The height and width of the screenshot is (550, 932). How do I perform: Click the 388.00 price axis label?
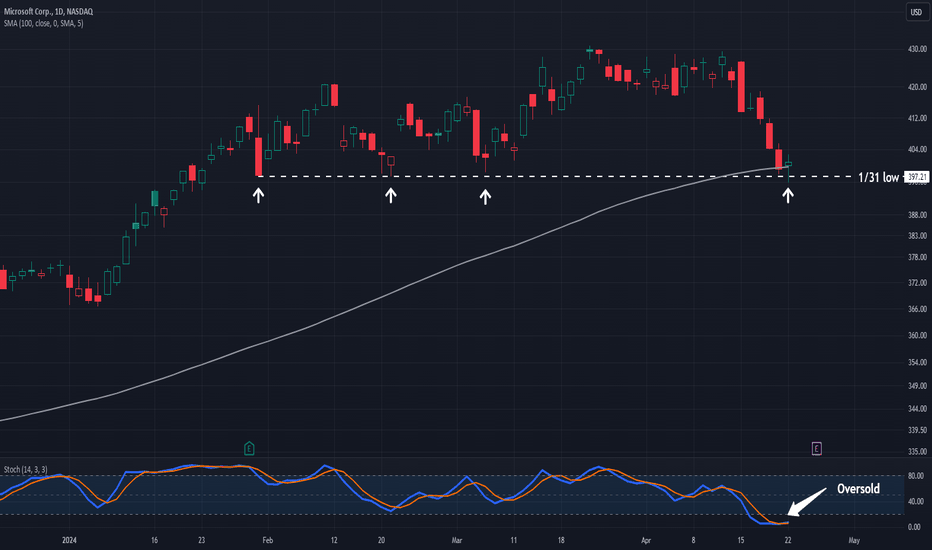[x=917, y=215]
